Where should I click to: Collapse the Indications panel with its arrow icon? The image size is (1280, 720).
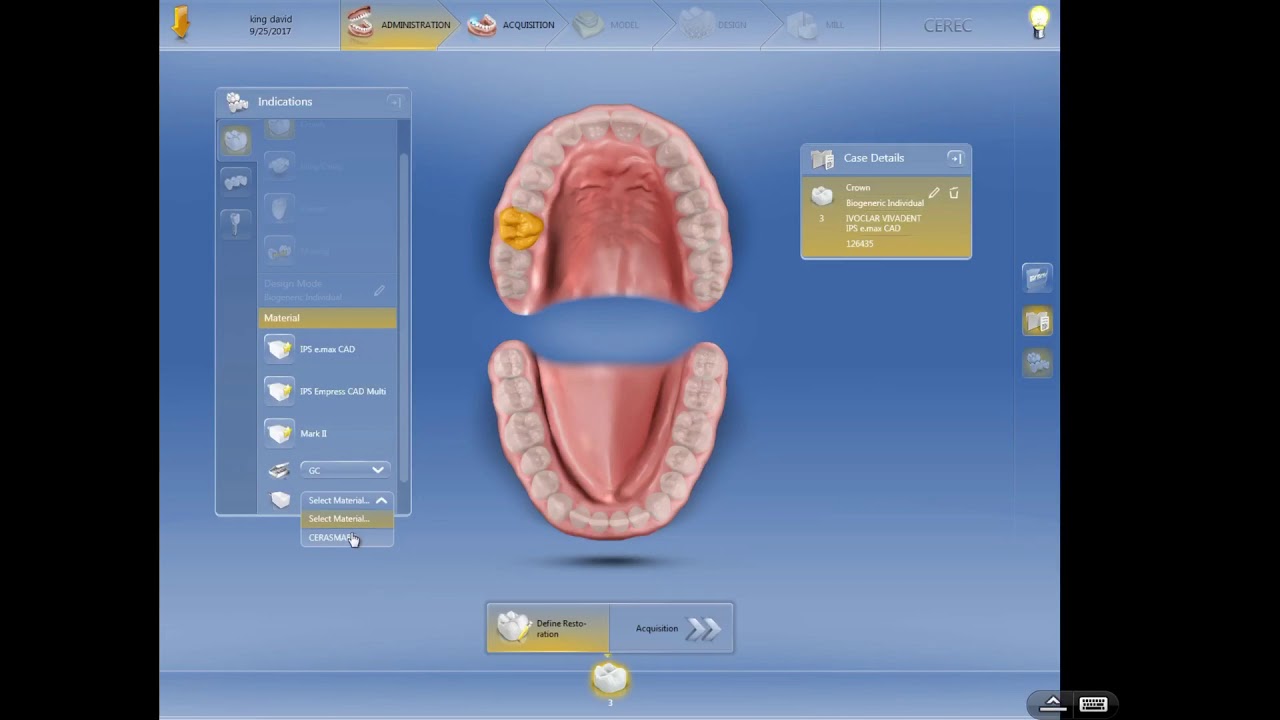pos(395,101)
